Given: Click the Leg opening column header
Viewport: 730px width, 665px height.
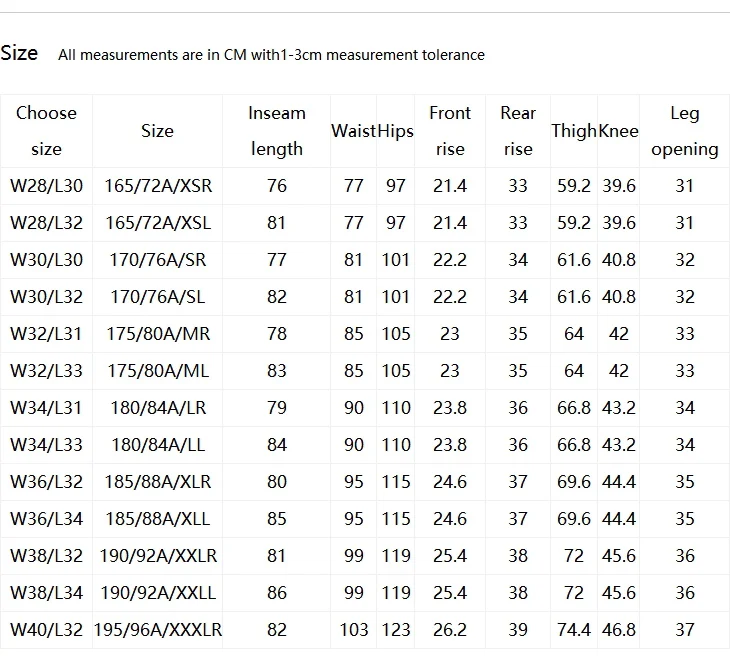Looking at the screenshot, I should [684, 131].
